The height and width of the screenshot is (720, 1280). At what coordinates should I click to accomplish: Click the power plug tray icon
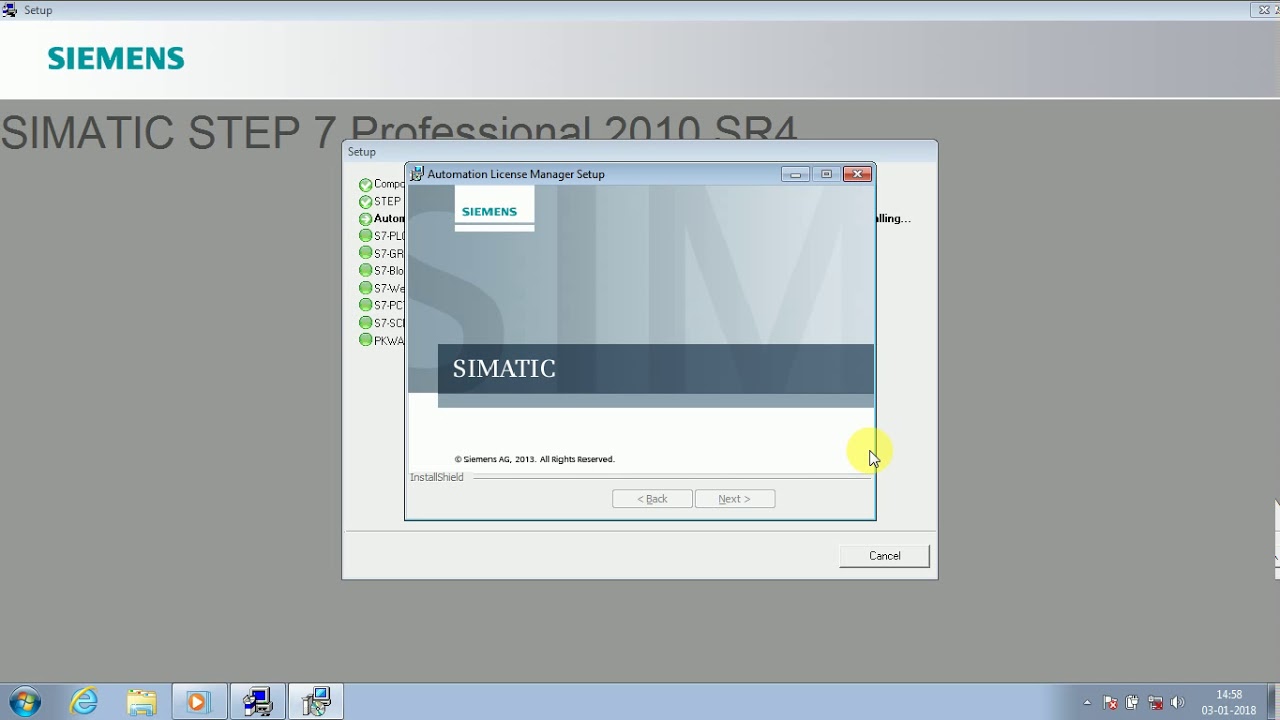(x=1132, y=703)
